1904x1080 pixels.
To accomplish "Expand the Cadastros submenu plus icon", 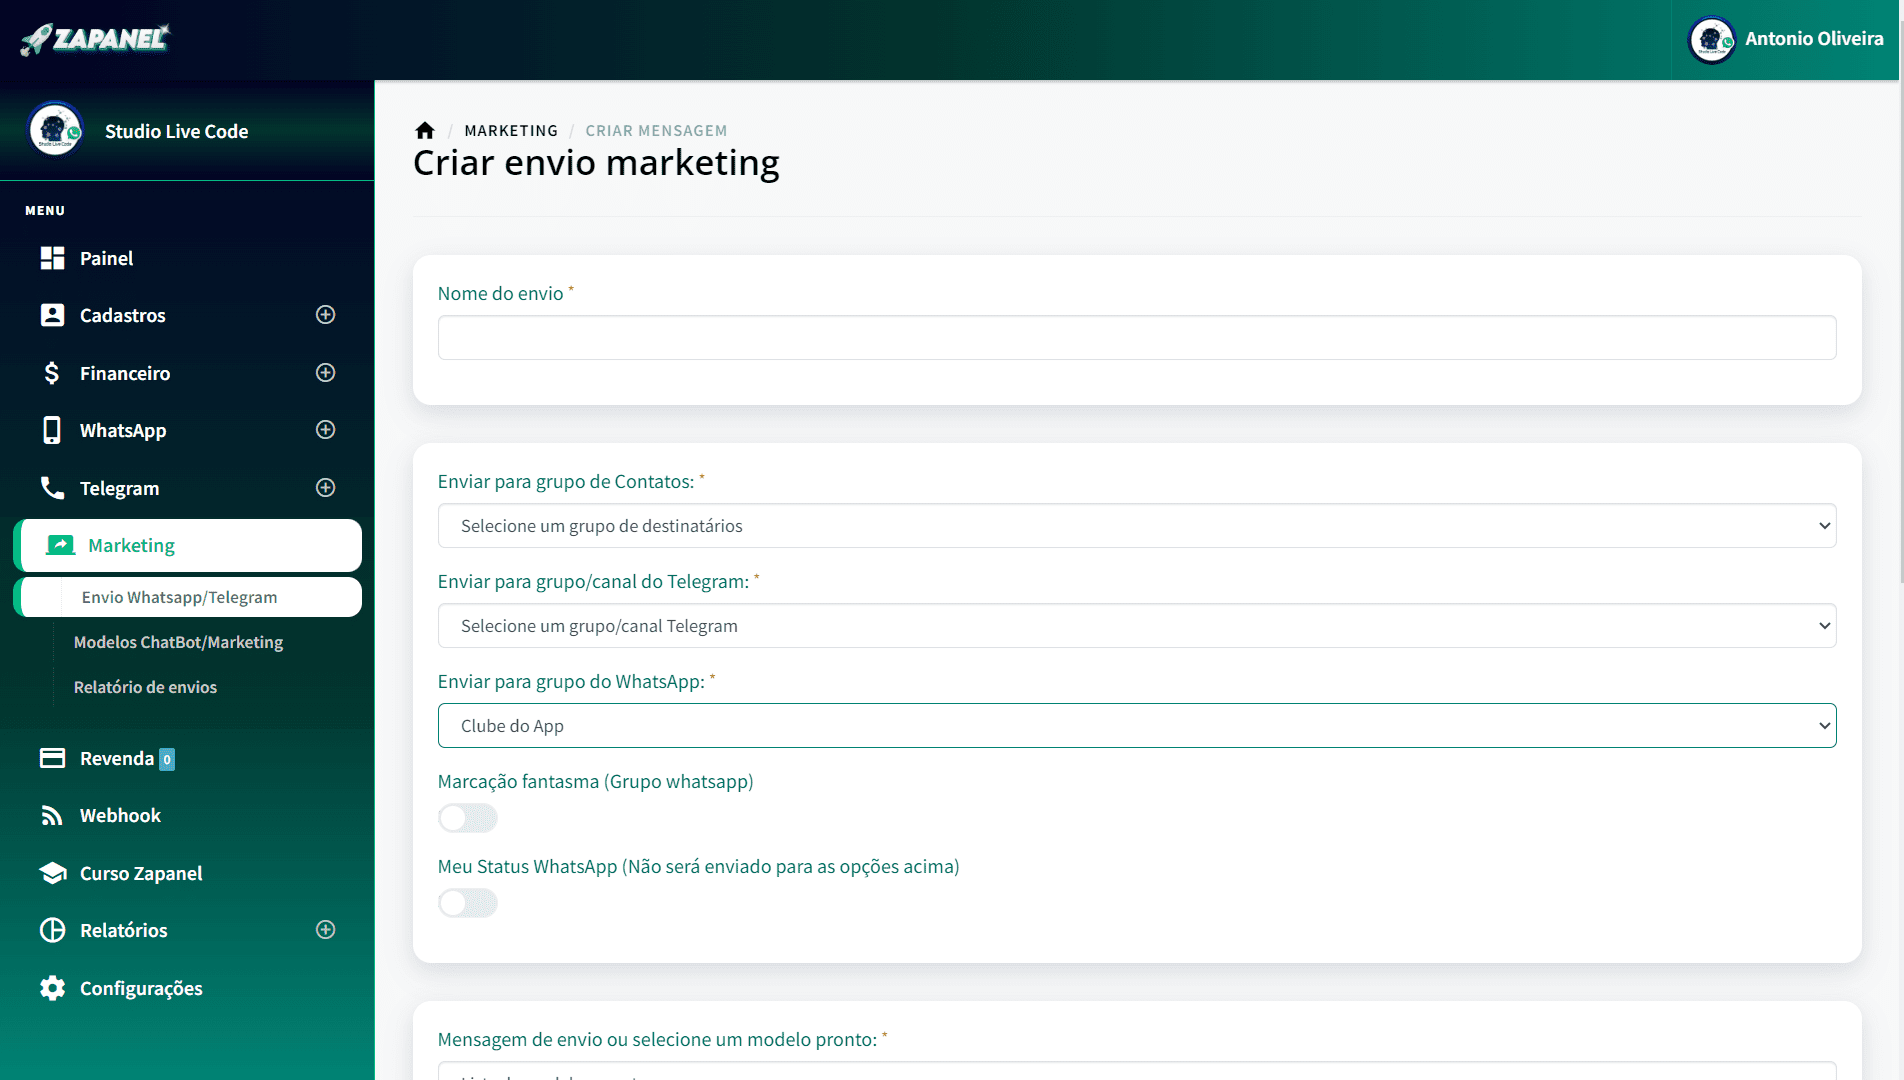I will pyautogui.click(x=325, y=315).
